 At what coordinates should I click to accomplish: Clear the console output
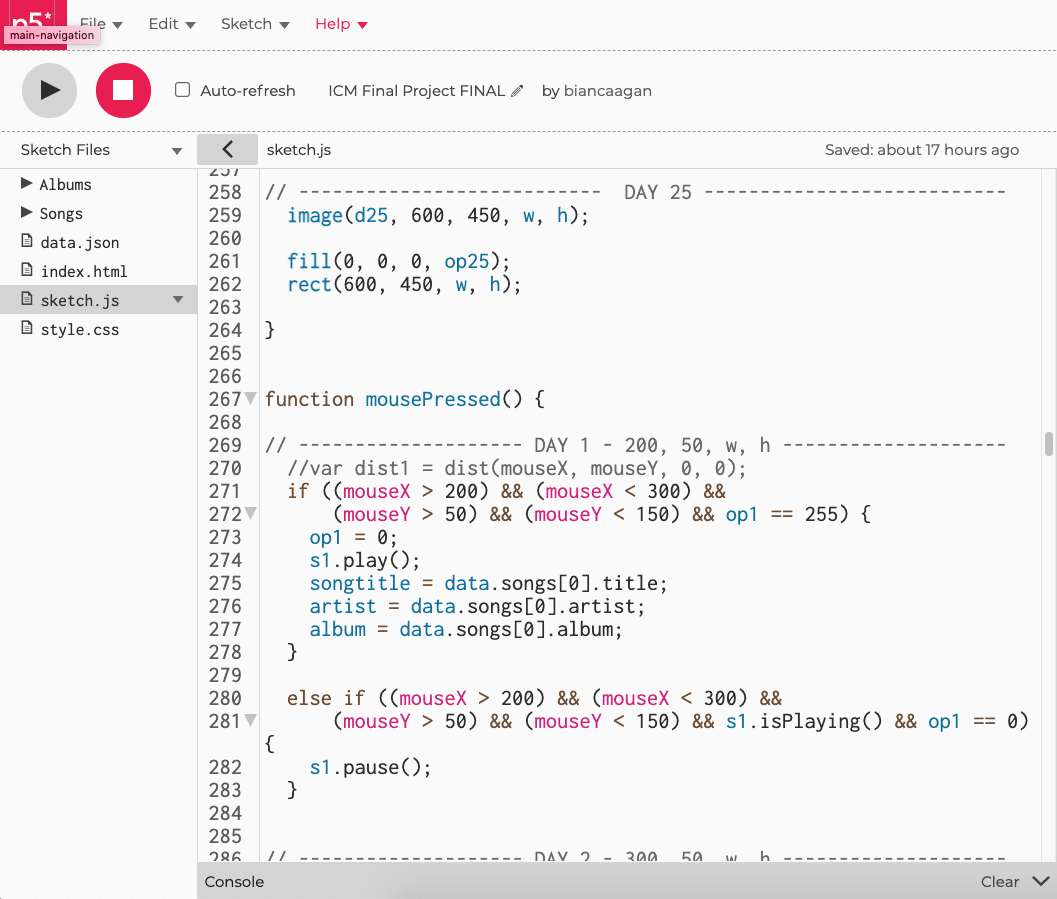point(999,881)
